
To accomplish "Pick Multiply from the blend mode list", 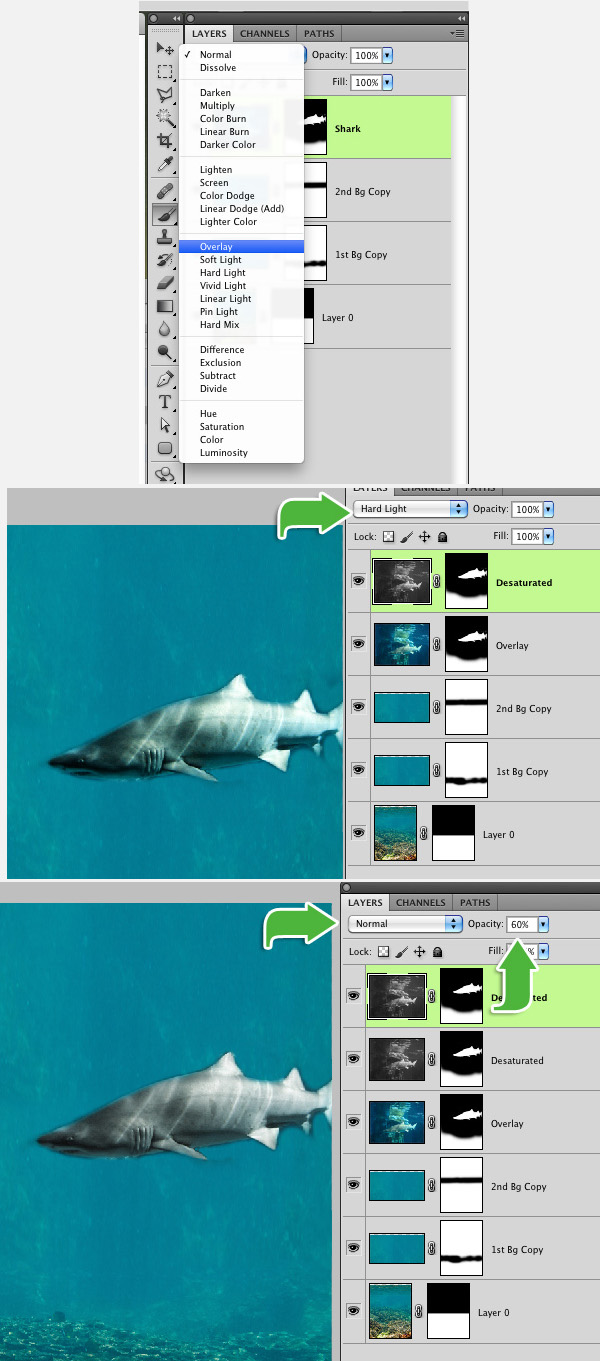I will tap(217, 106).
